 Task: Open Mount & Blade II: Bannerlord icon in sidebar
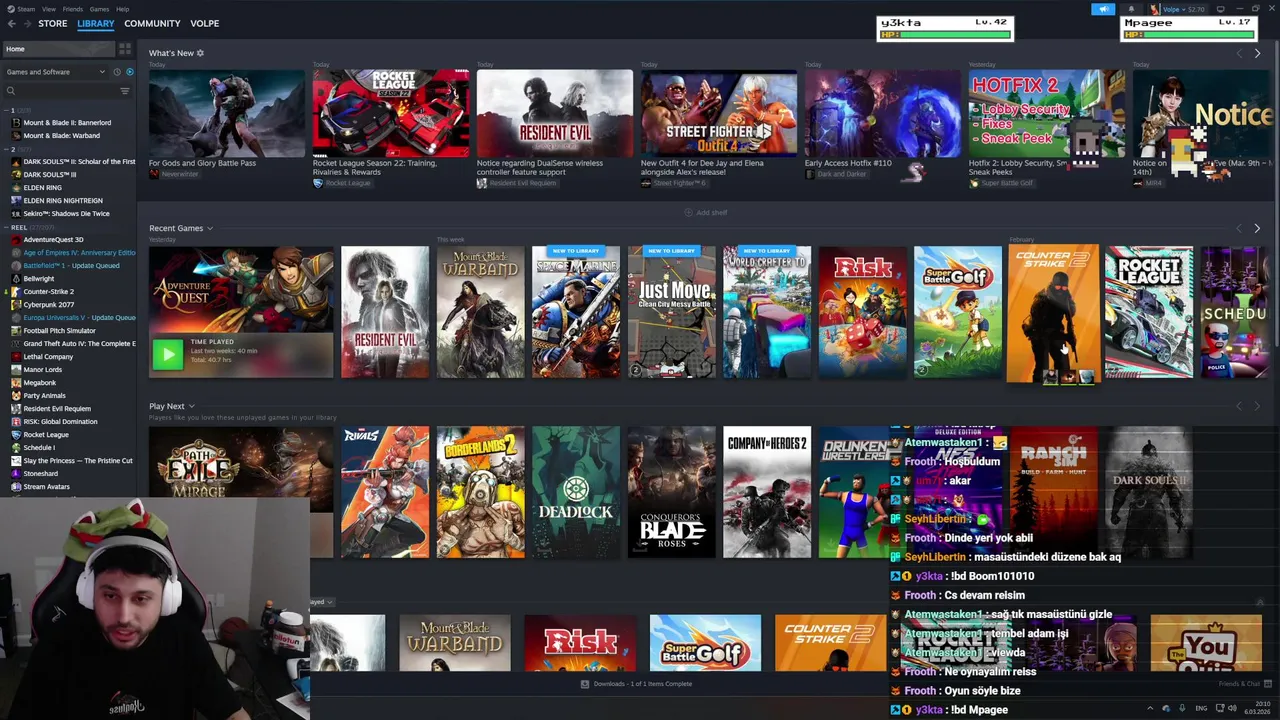coord(16,123)
